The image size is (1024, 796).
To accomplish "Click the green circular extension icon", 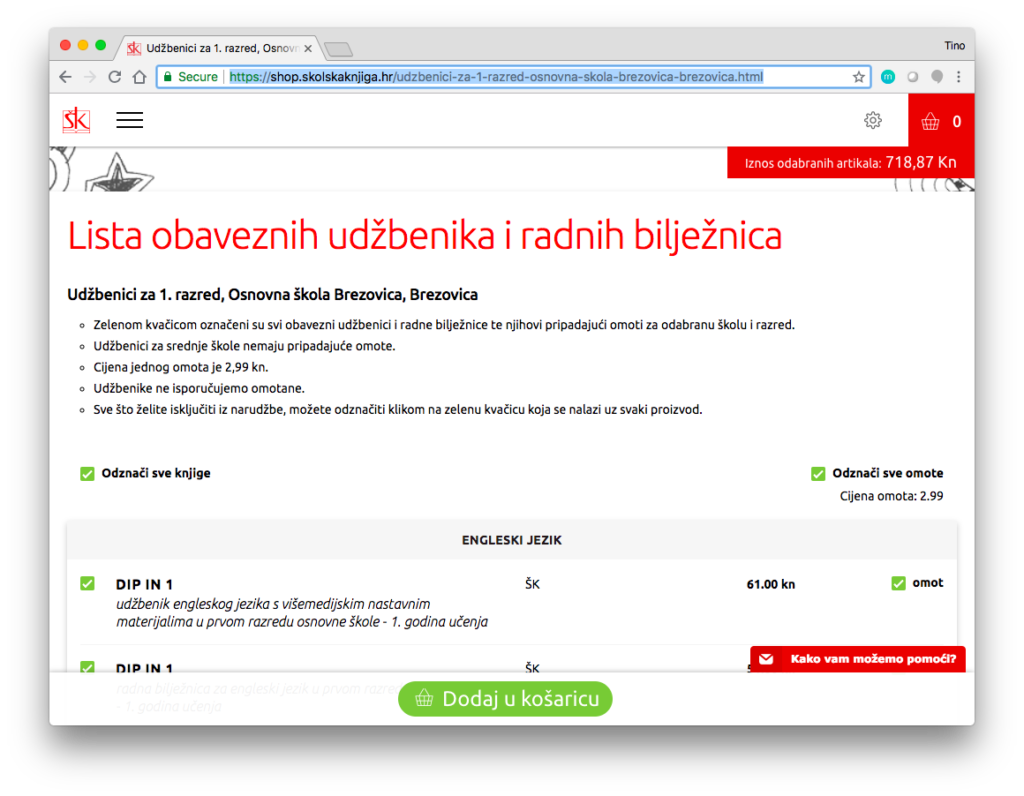I will coord(887,77).
